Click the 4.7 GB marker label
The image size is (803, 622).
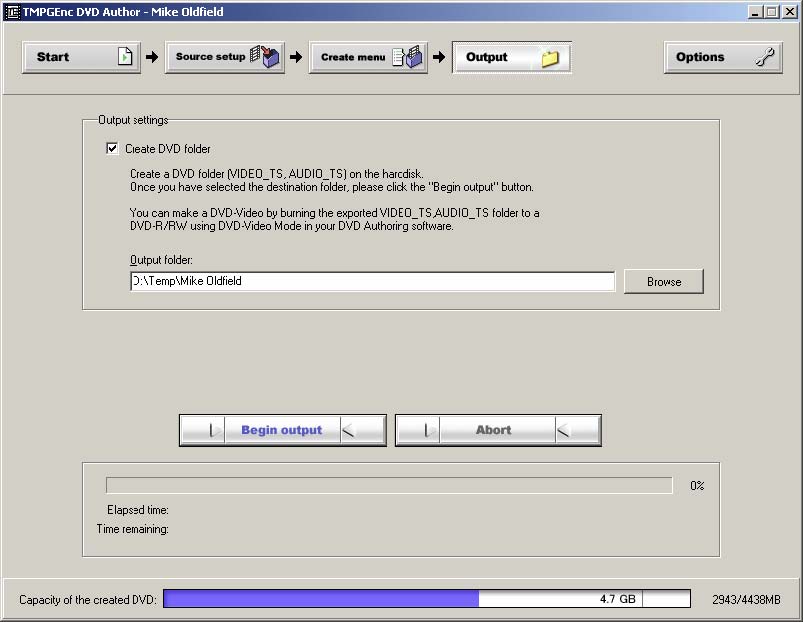point(618,599)
